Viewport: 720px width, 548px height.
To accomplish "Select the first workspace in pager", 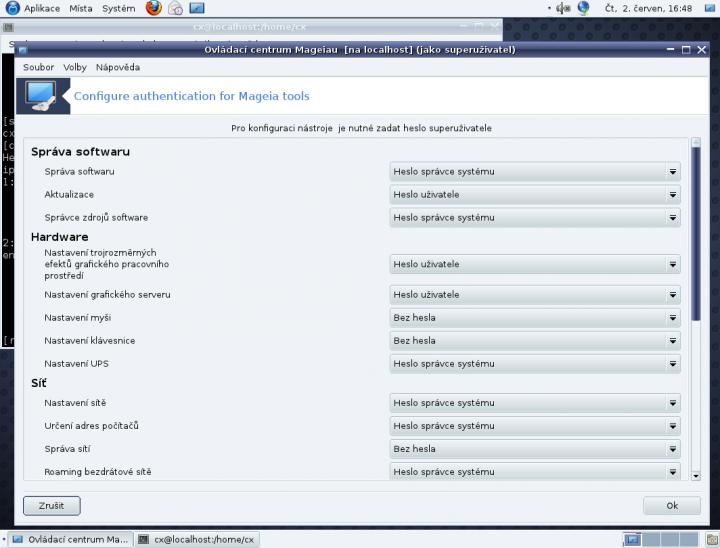I will click(x=632, y=539).
